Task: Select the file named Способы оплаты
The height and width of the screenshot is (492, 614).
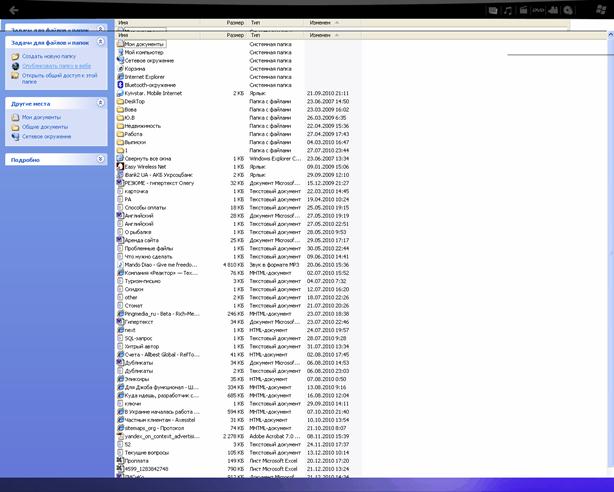Action: [145, 208]
